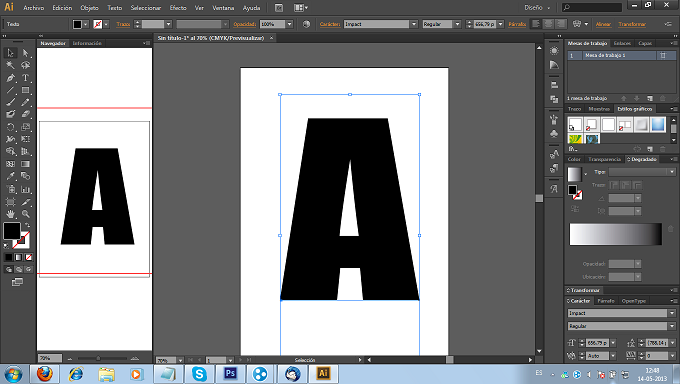The image size is (680, 384).
Task: Align paragraph text center
Action: 549,24
